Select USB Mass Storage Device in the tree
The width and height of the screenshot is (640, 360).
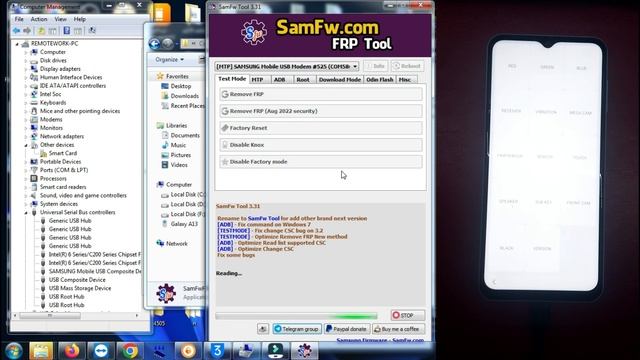(x=80, y=288)
